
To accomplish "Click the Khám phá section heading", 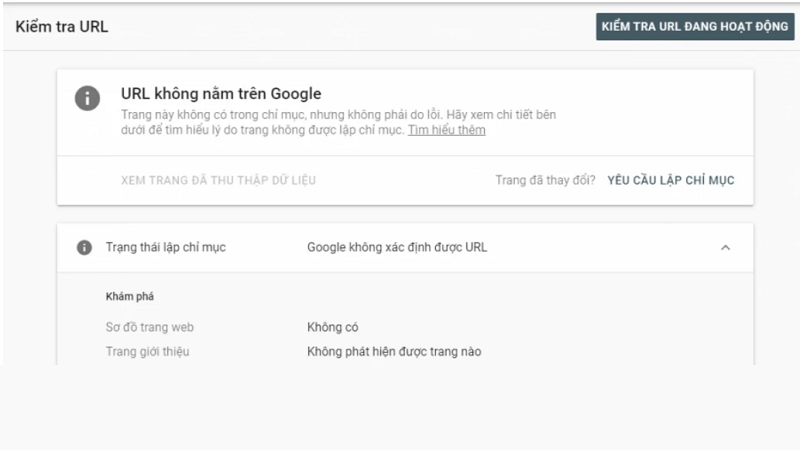I will coord(130,296).
